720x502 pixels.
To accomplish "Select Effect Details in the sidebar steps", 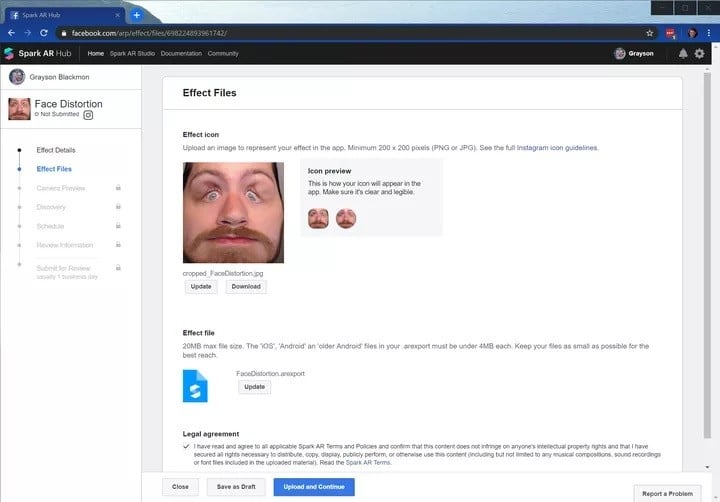I will coord(56,150).
